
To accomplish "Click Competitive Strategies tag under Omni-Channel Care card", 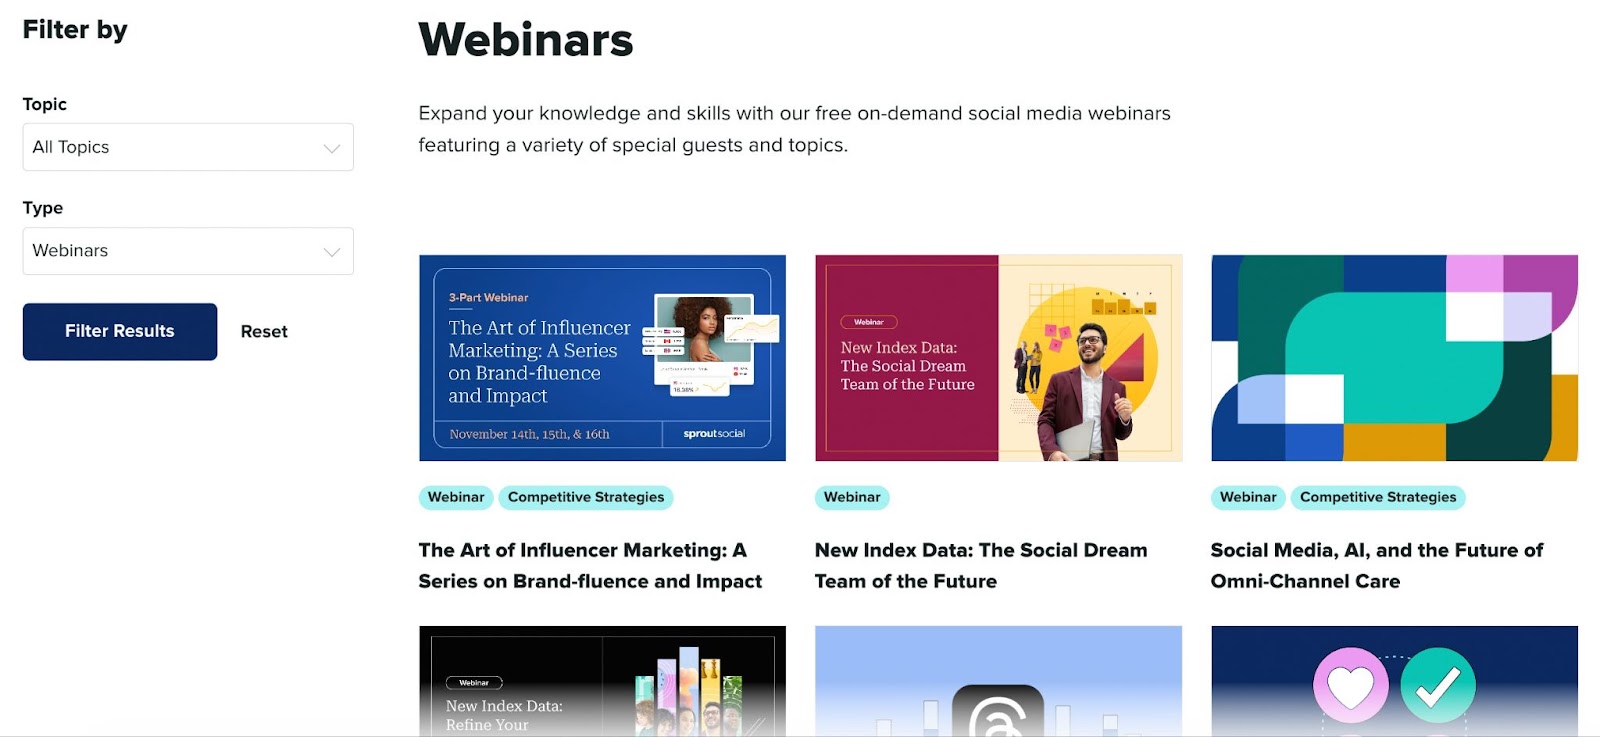I will [1378, 497].
